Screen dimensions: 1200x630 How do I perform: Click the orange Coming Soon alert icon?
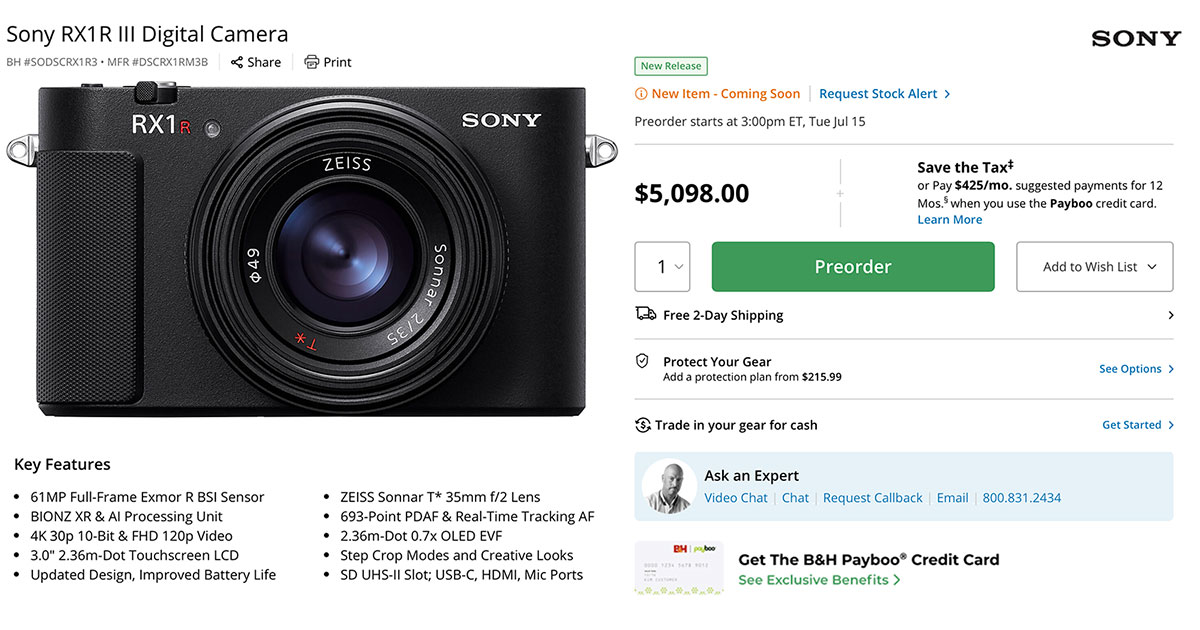click(x=640, y=93)
